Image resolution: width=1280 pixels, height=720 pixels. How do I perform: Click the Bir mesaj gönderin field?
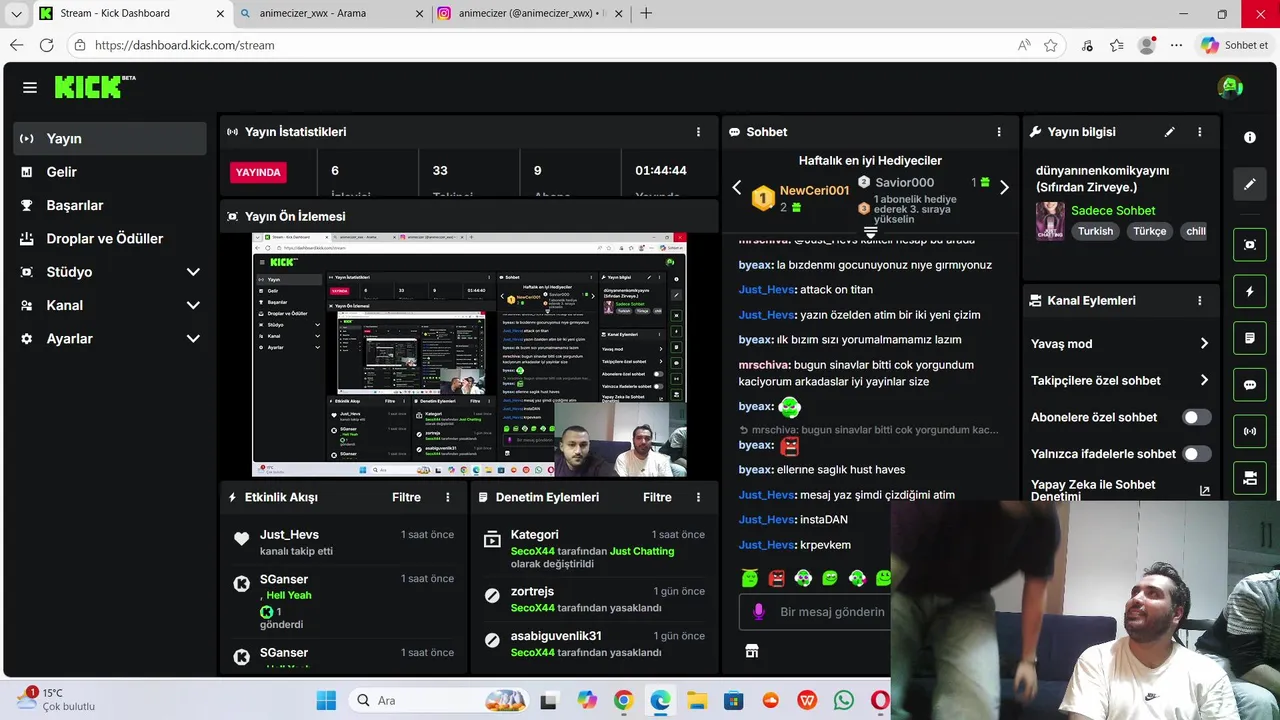coord(832,612)
